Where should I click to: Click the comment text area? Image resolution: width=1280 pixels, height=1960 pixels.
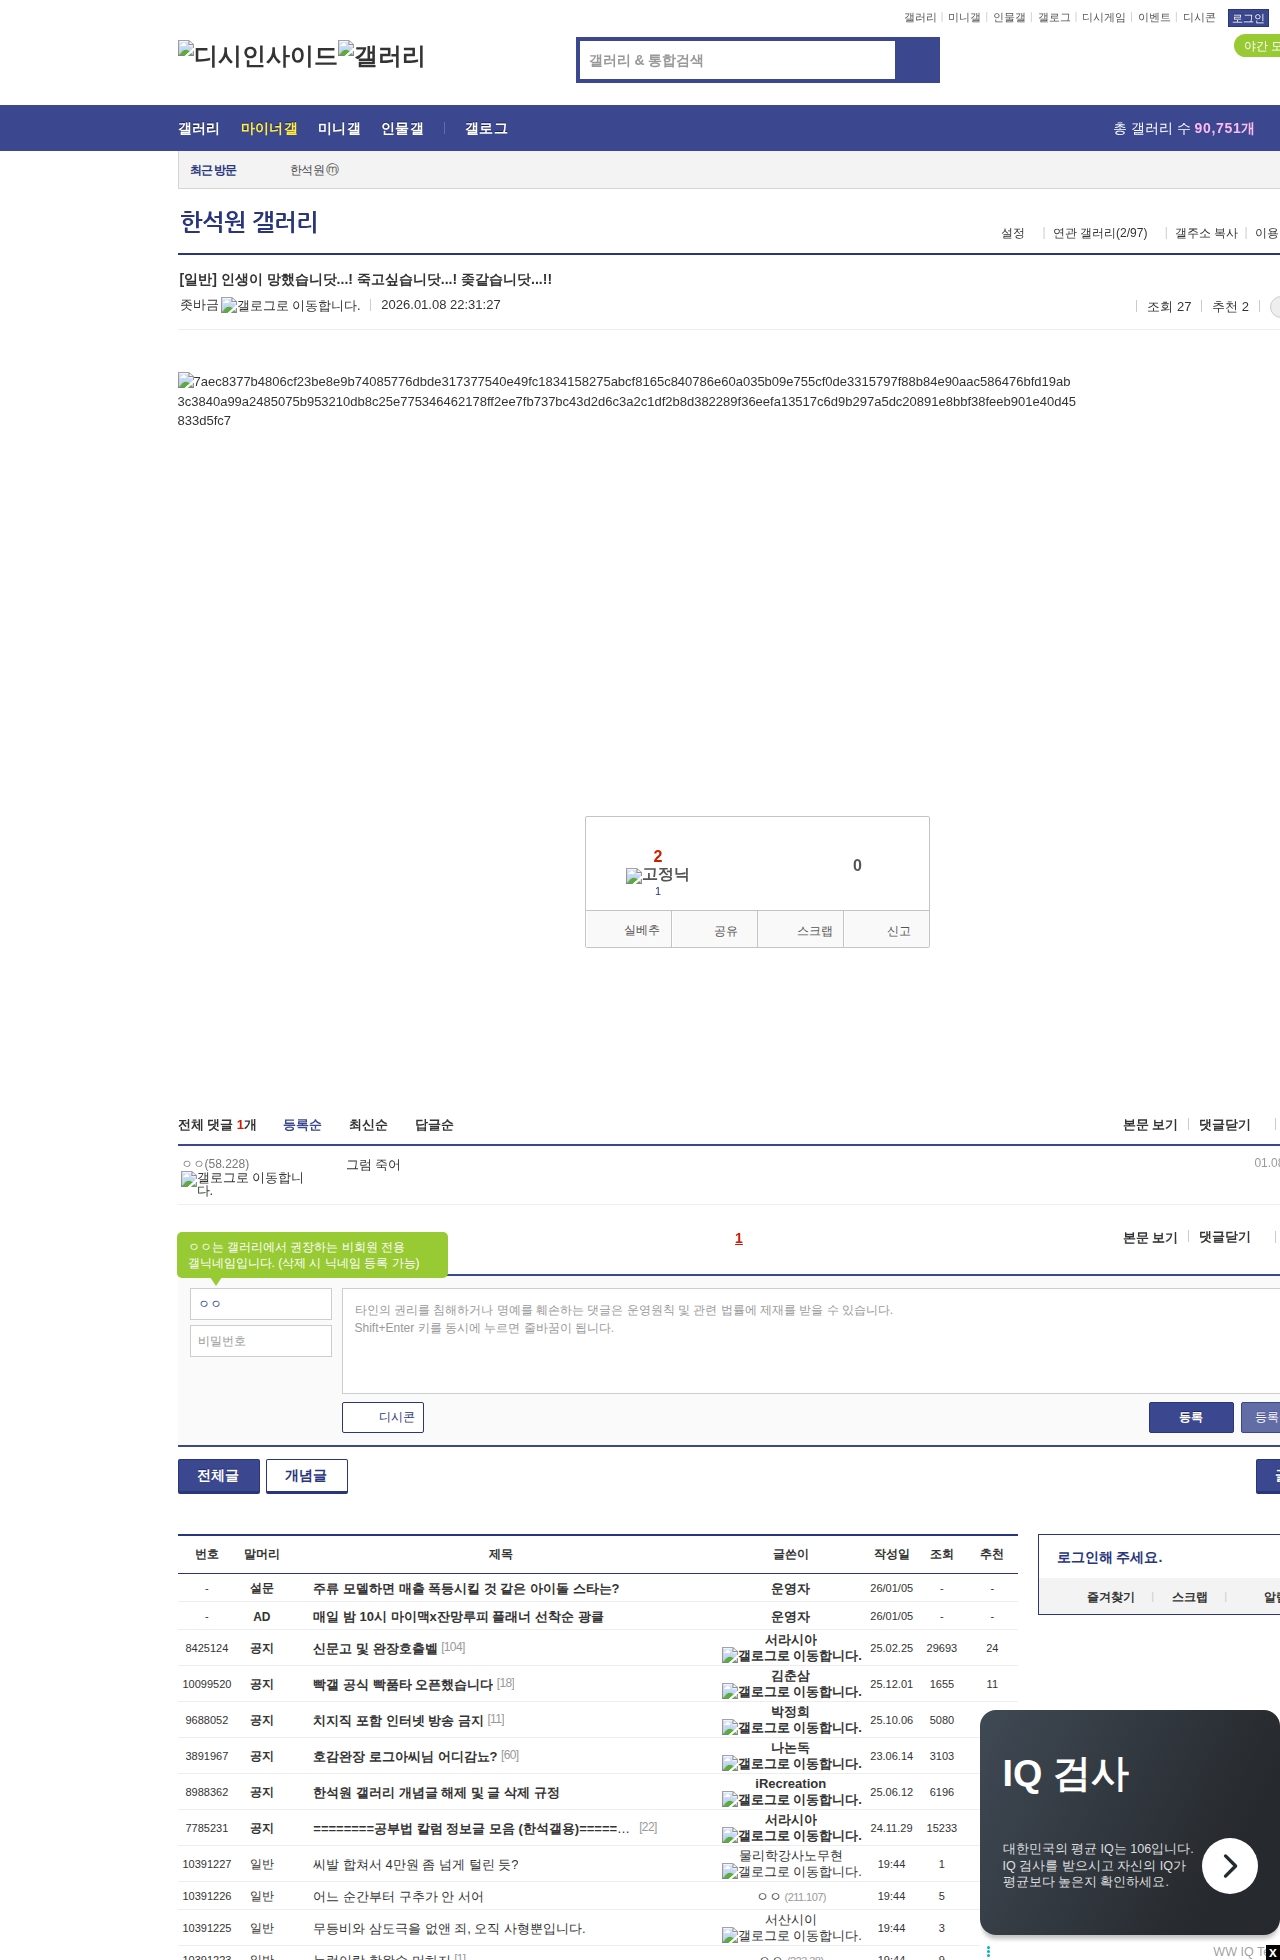pos(811,1341)
